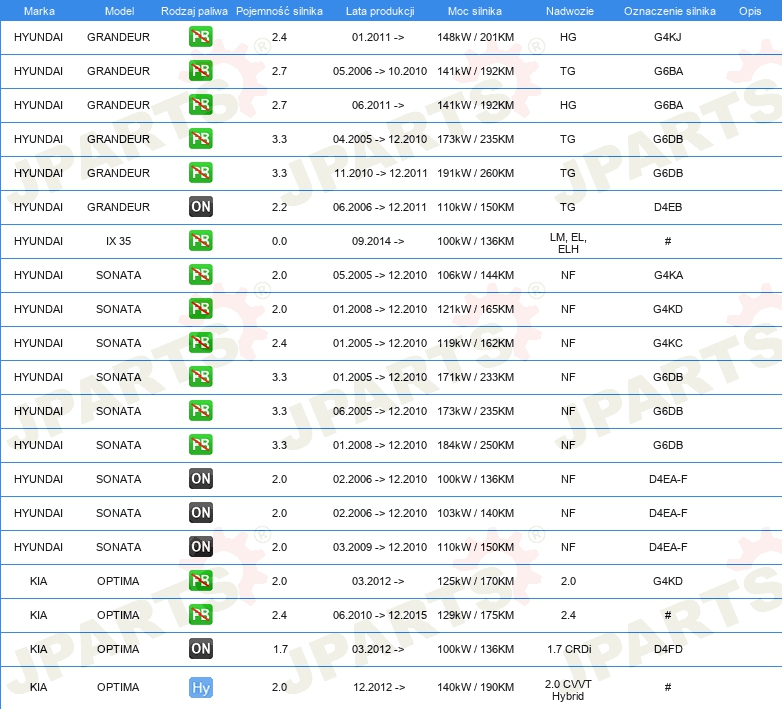Image resolution: width=782 pixels, height=709 pixels.
Task: Click petrol icon in Grandeur G4KJ row
Action: [200, 37]
